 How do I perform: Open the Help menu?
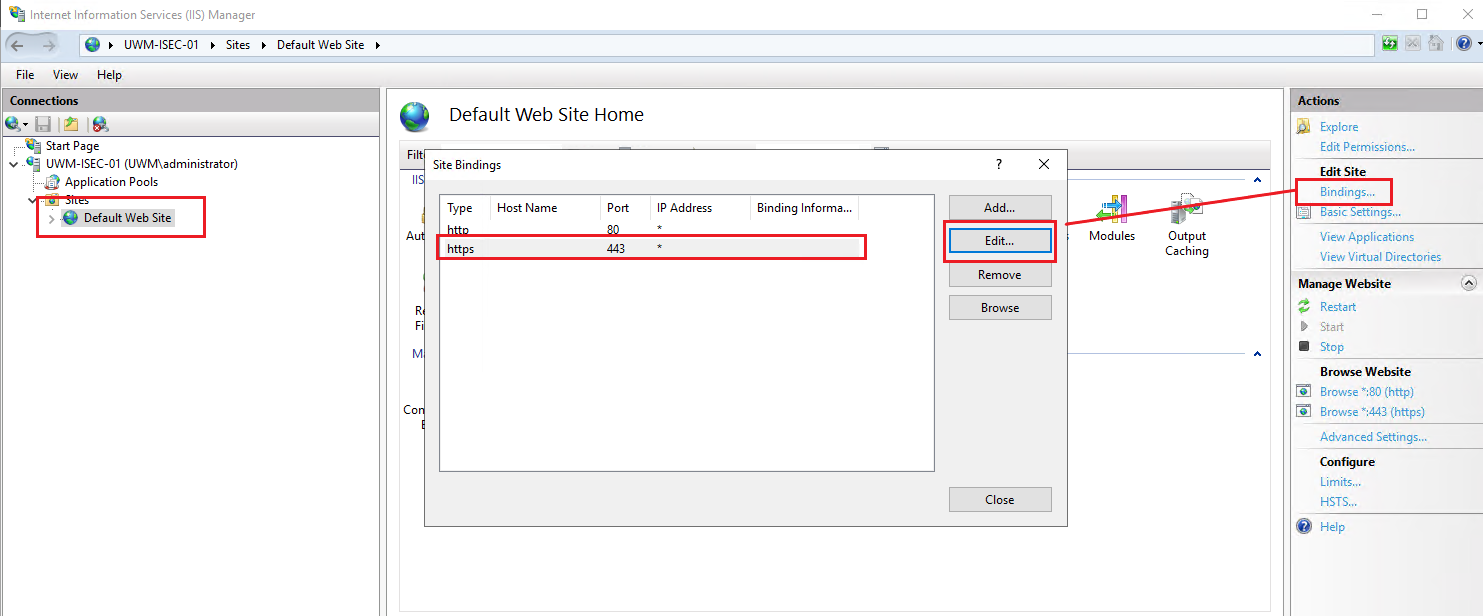[x=109, y=74]
